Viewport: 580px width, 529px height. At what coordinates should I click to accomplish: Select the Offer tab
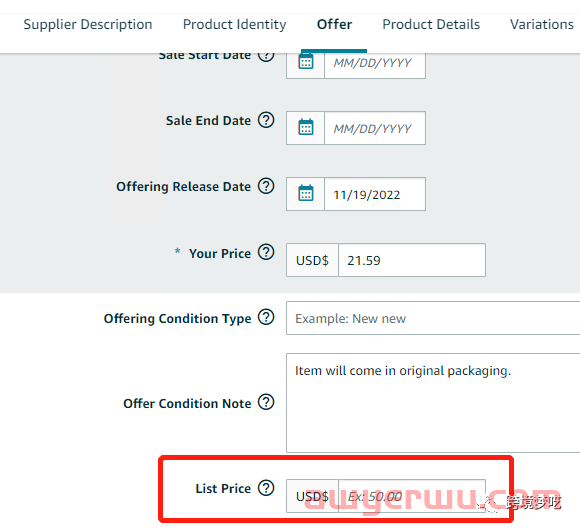pyautogui.click(x=334, y=24)
